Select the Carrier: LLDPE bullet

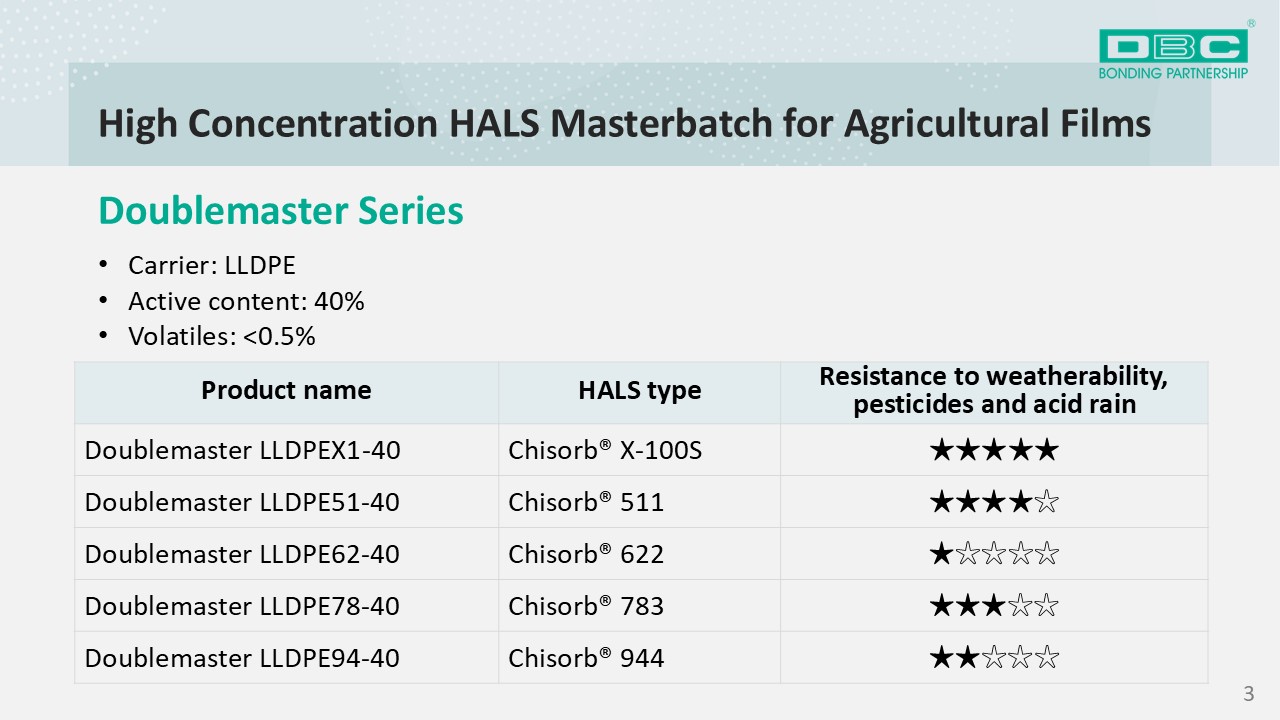212,265
